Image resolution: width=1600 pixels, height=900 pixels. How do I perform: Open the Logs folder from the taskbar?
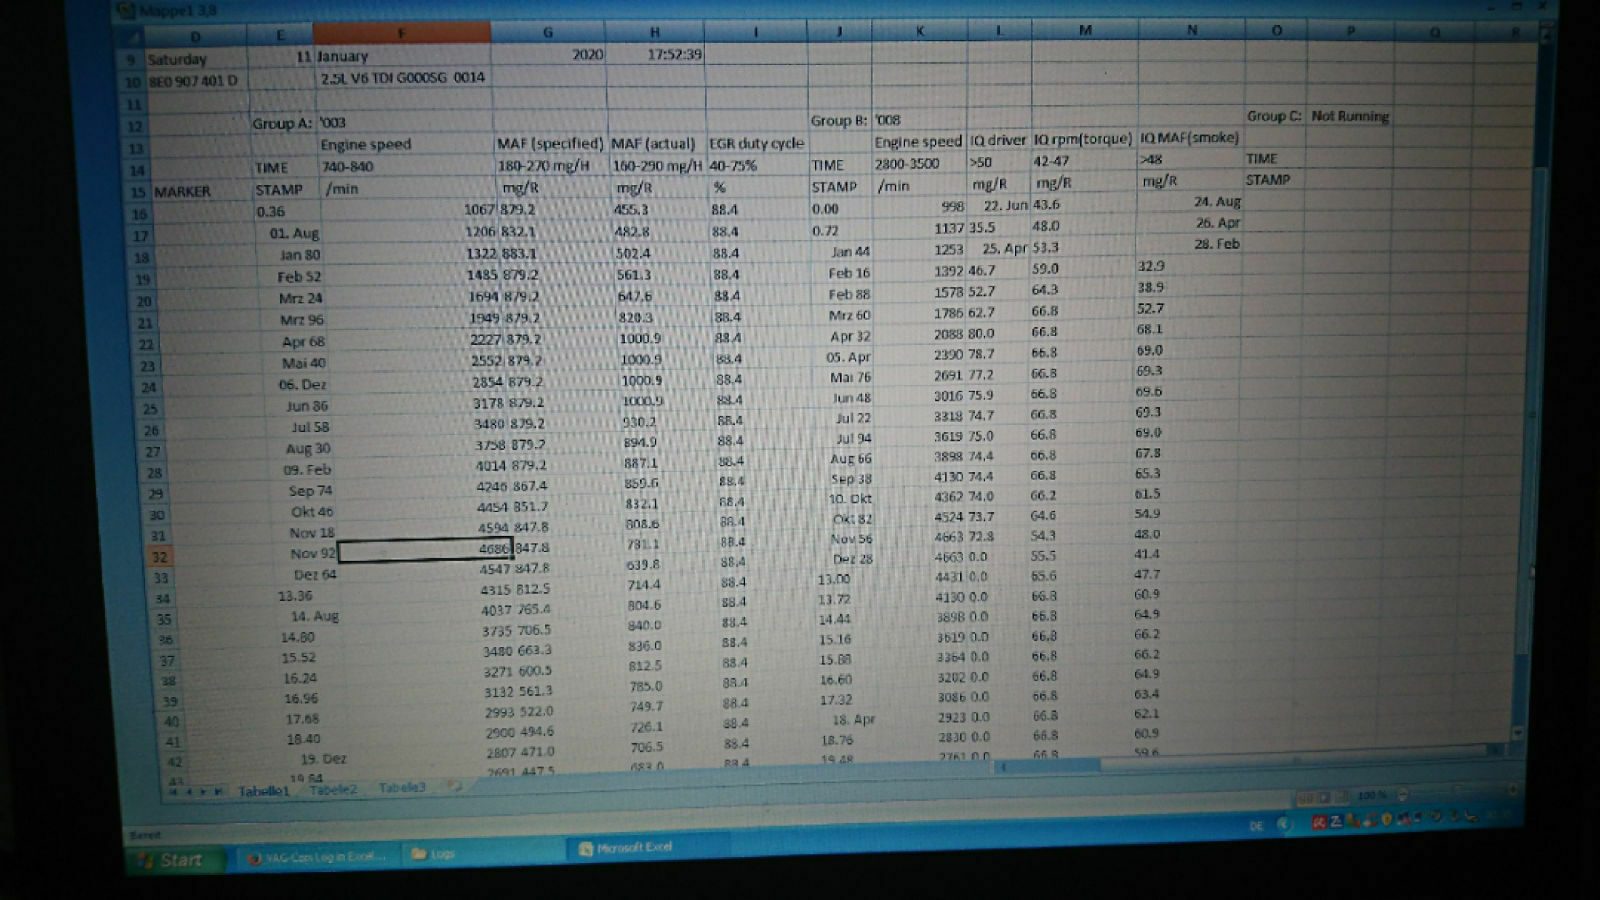(x=434, y=854)
